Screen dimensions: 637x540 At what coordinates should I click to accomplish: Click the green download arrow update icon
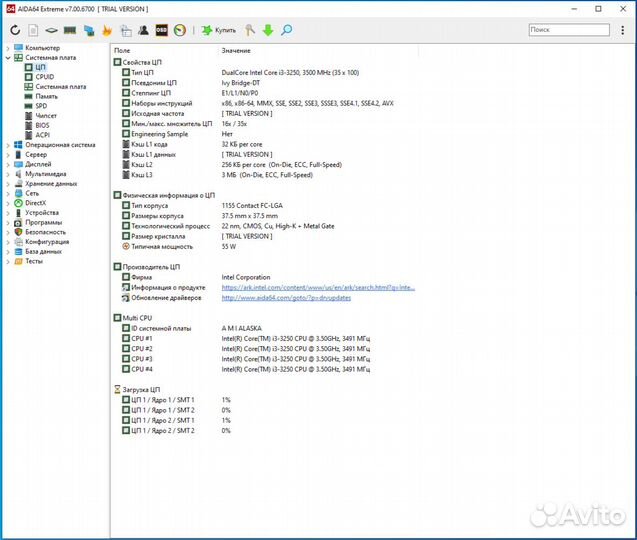point(267,30)
